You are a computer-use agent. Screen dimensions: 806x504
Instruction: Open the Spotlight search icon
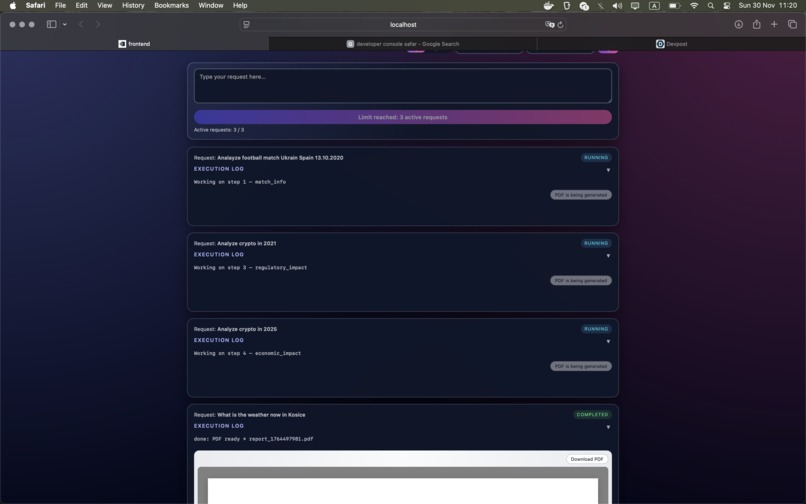tap(710, 6)
